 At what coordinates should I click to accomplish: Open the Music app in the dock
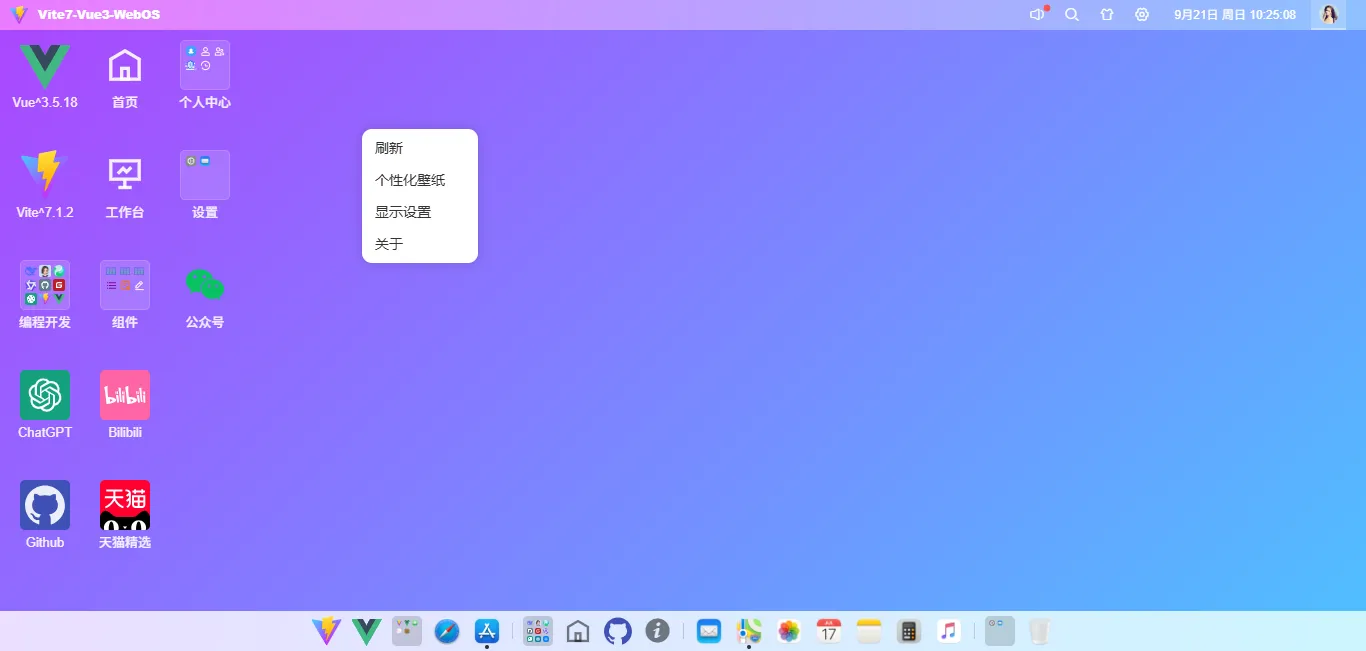tap(948, 631)
